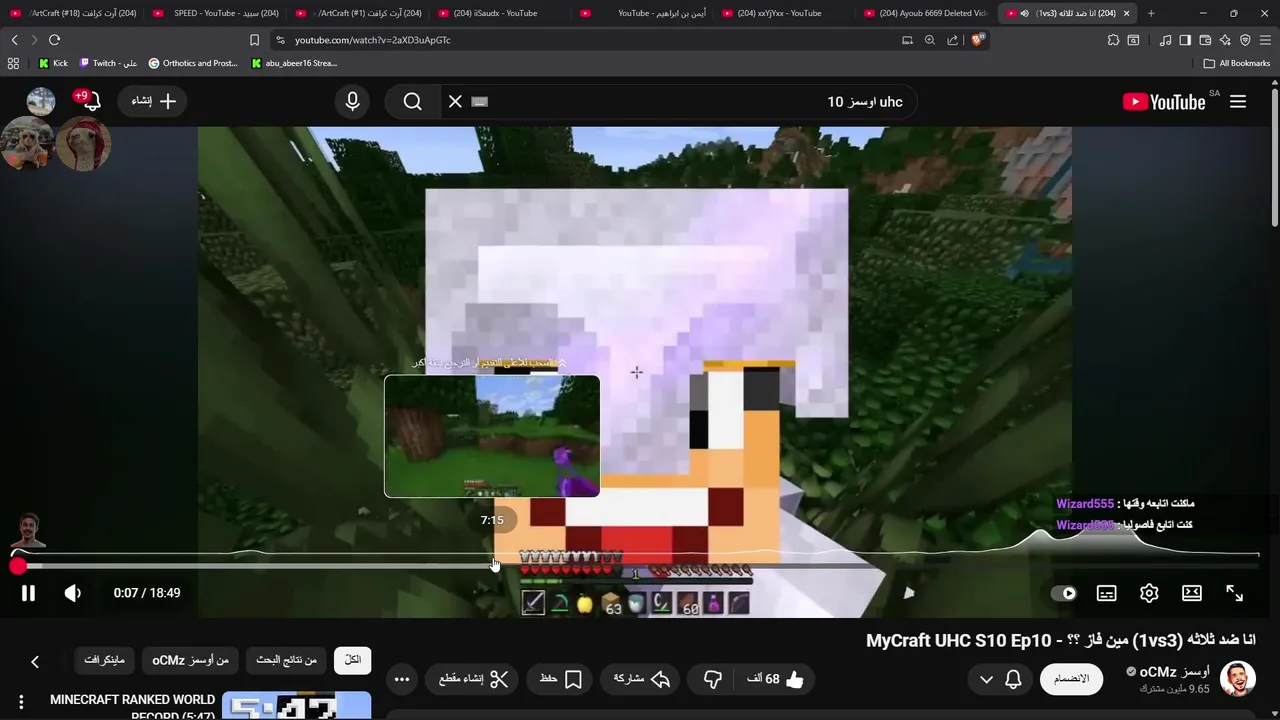Dislike the video with thumbs down
1280x720 pixels.
(x=713, y=679)
